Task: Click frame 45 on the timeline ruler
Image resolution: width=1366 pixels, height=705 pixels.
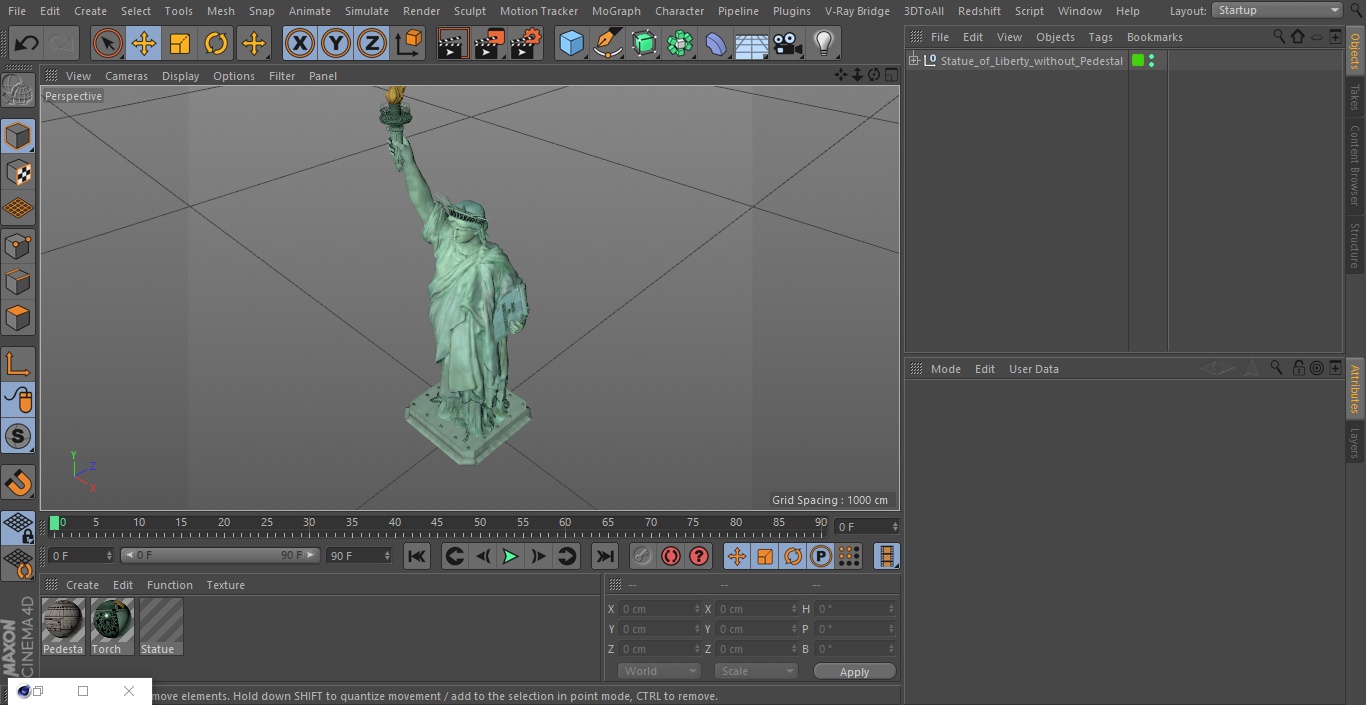Action: click(437, 523)
